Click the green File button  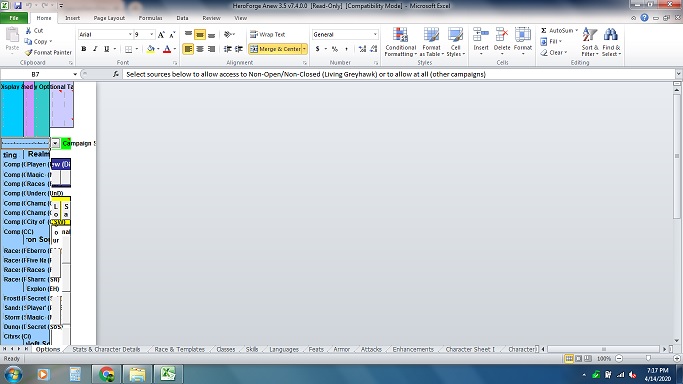[14, 18]
